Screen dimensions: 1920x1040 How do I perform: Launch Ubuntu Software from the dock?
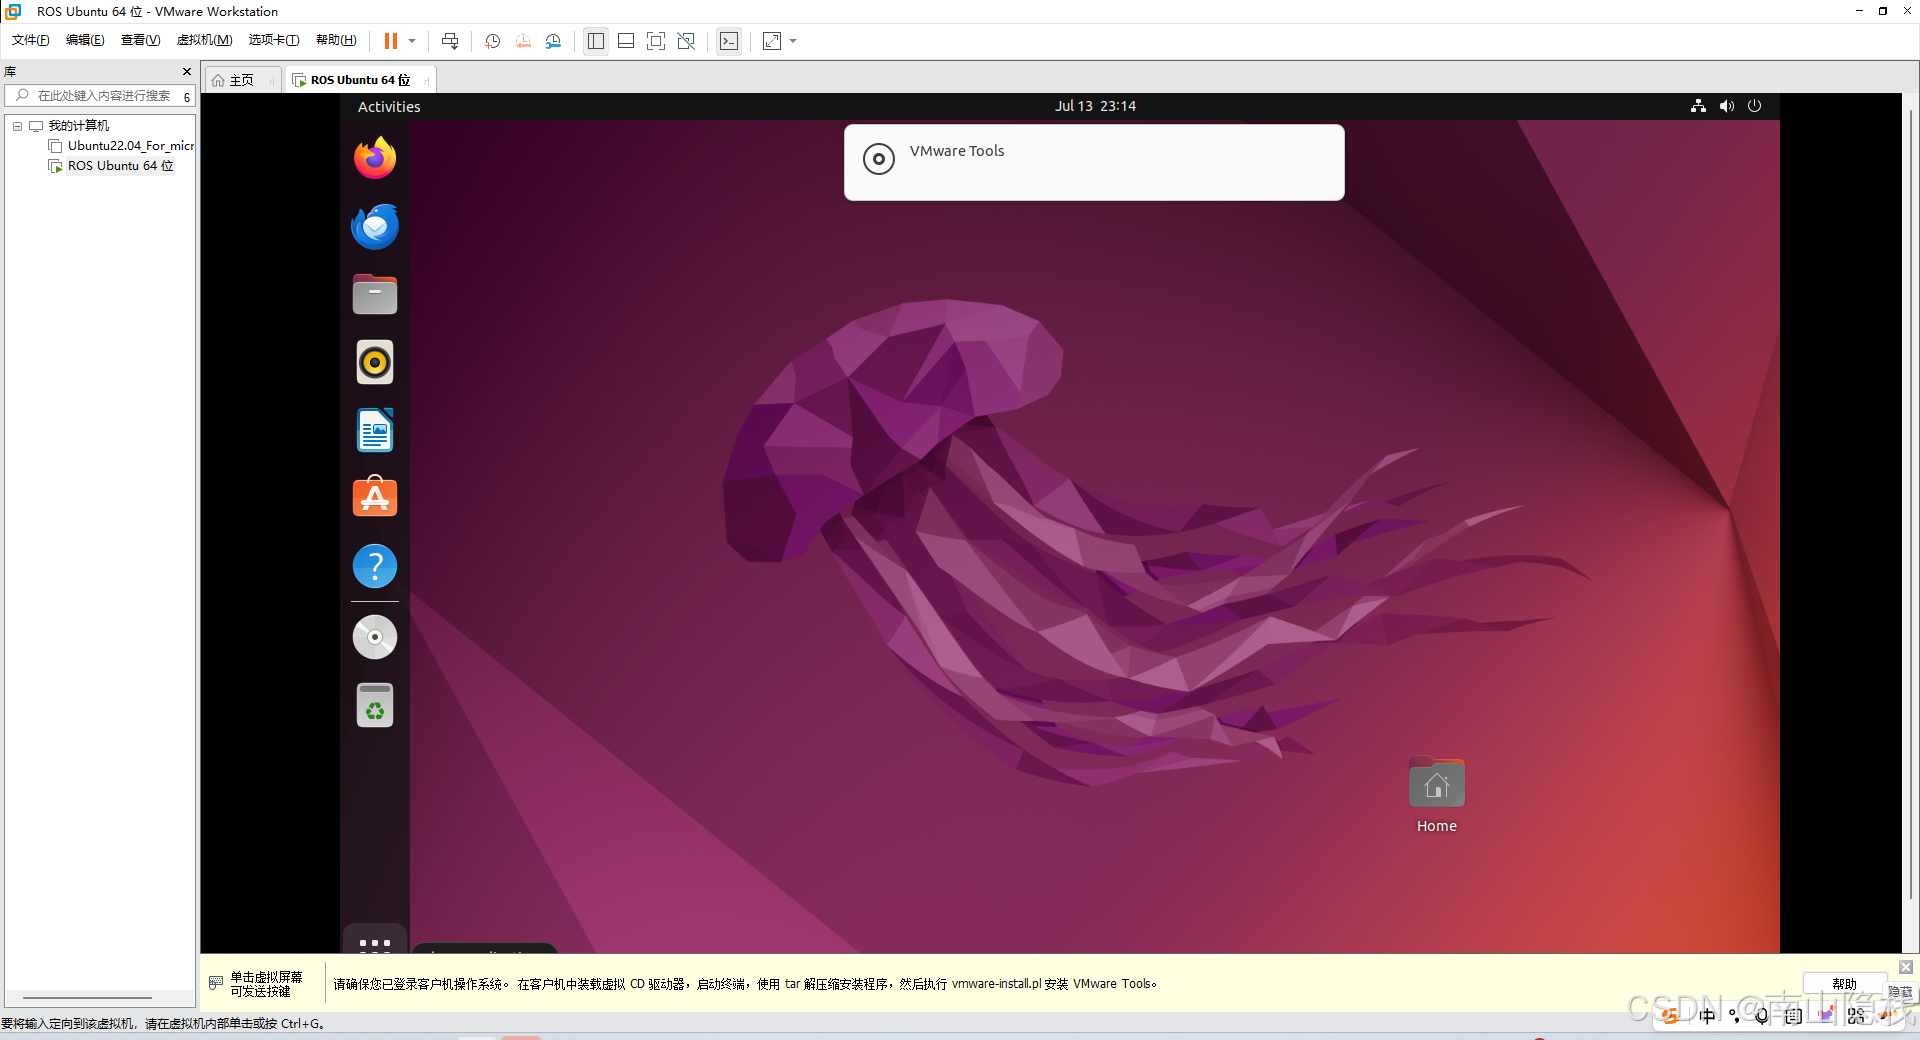[x=375, y=497]
